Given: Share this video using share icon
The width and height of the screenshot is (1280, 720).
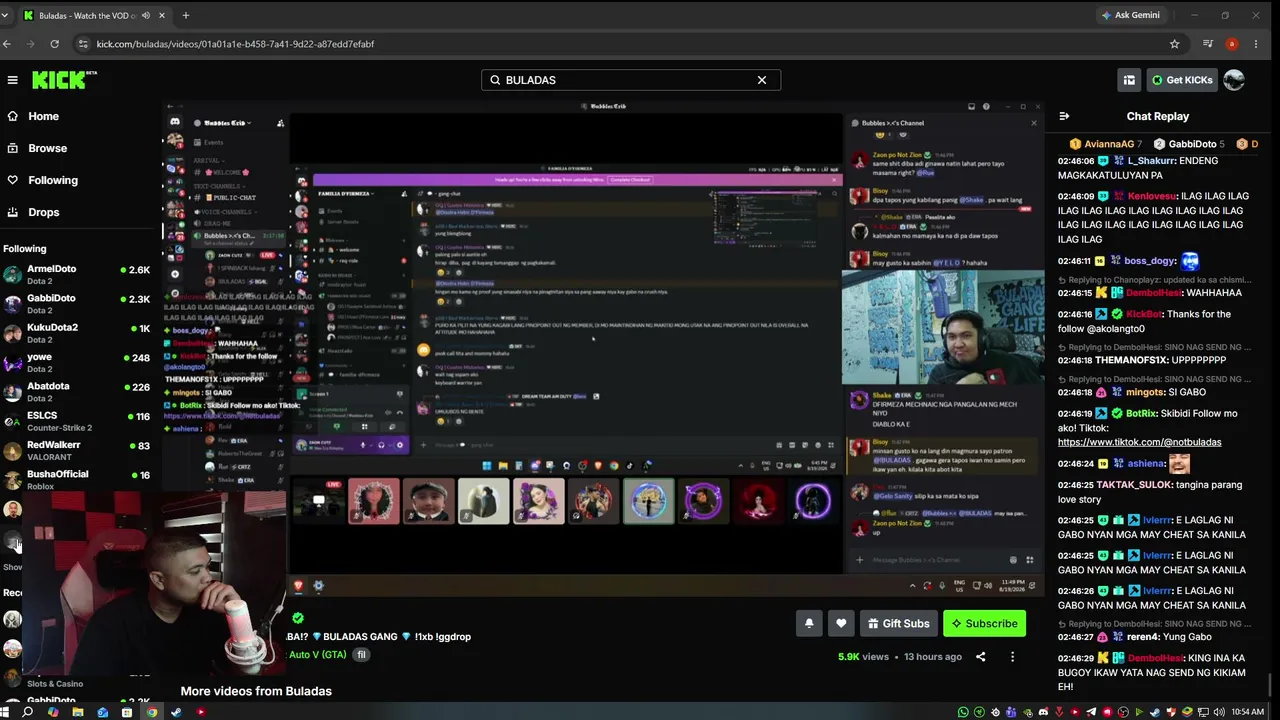Looking at the screenshot, I should (x=980, y=657).
